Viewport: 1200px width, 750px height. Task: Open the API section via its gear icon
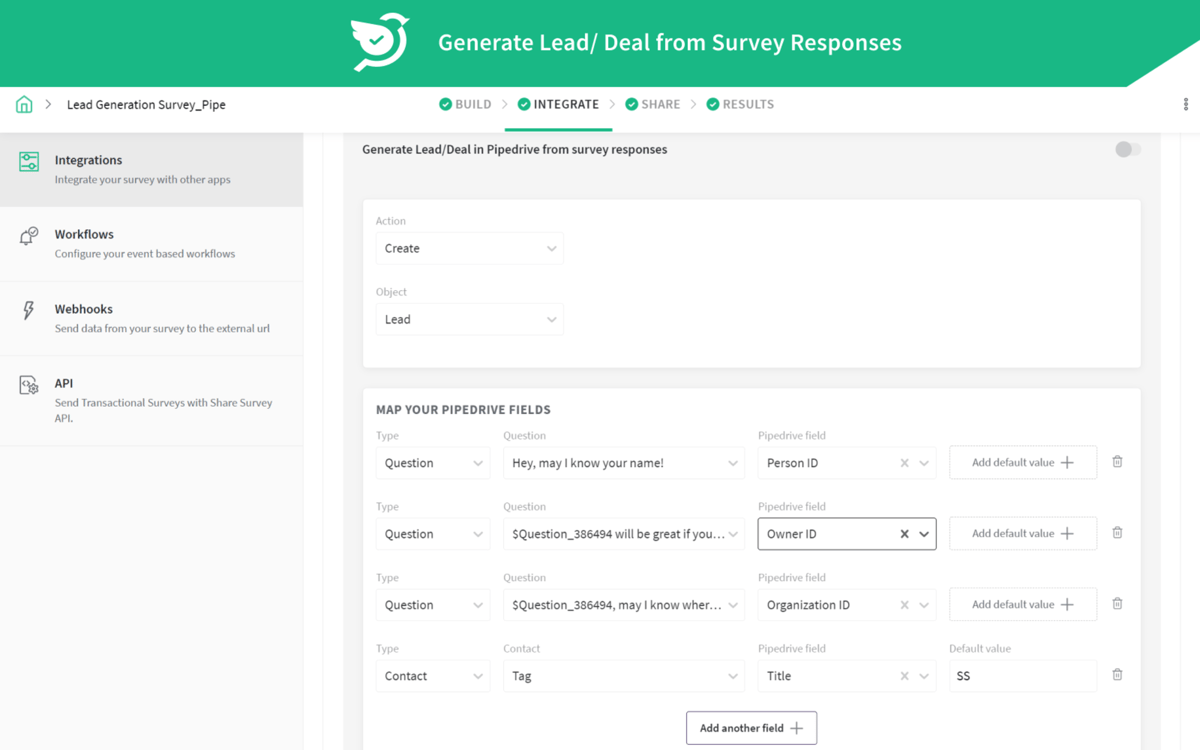pyautogui.click(x=30, y=385)
